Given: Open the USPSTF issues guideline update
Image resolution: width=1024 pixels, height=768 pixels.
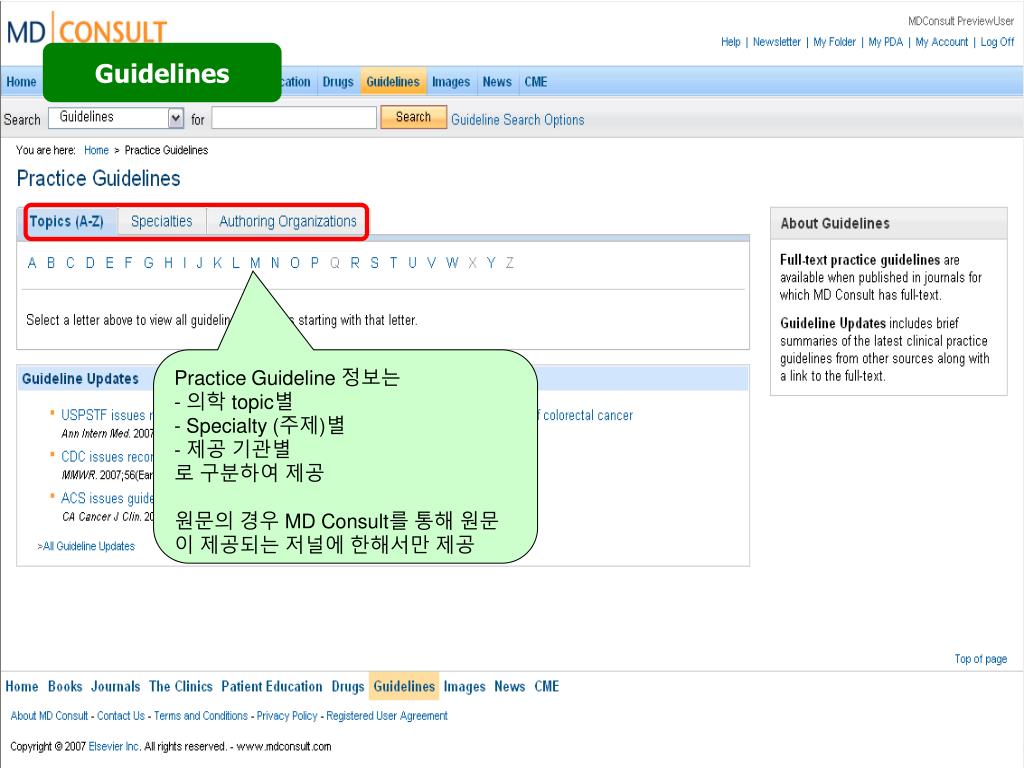Looking at the screenshot, I should click(x=106, y=415).
